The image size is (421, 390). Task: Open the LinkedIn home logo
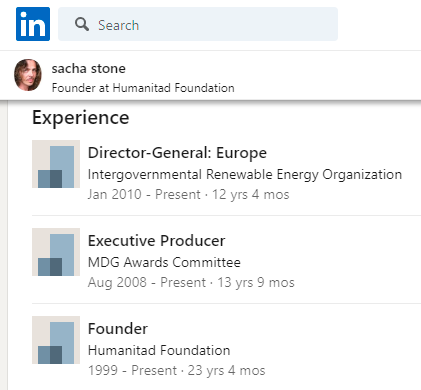tap(33, 24)
